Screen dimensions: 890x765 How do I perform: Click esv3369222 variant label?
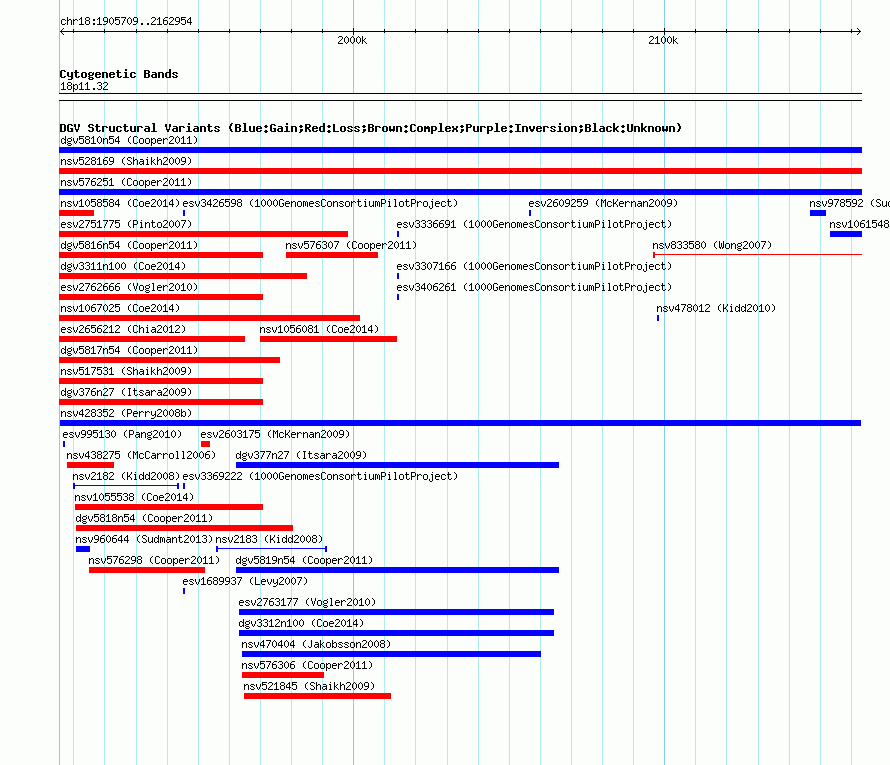click(x=320, y=476)
